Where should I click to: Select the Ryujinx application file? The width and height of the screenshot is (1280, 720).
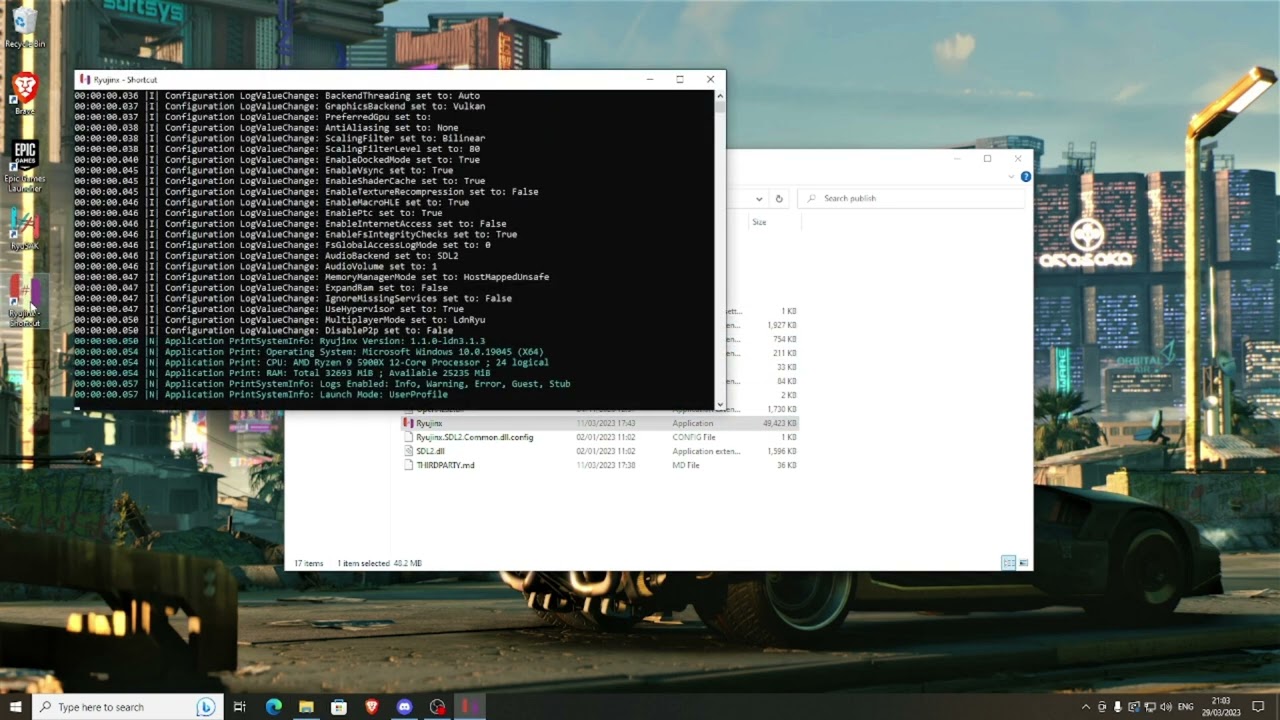429,423
